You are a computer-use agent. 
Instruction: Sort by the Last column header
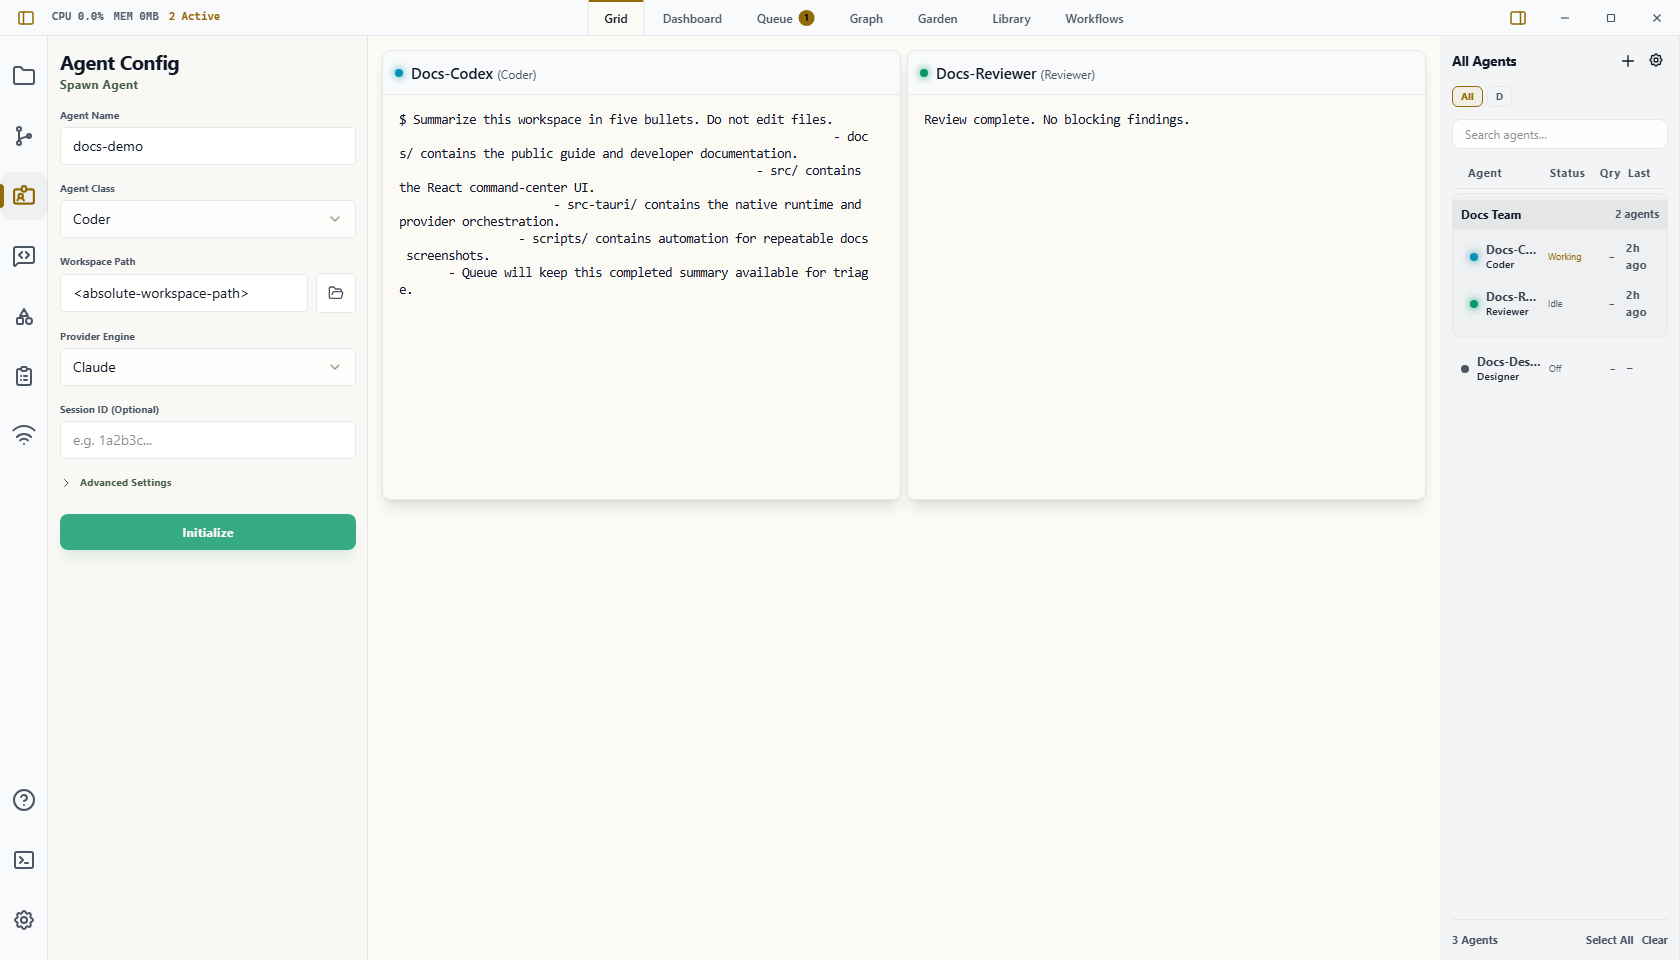pyautogui.click(x=1639, y=173)
